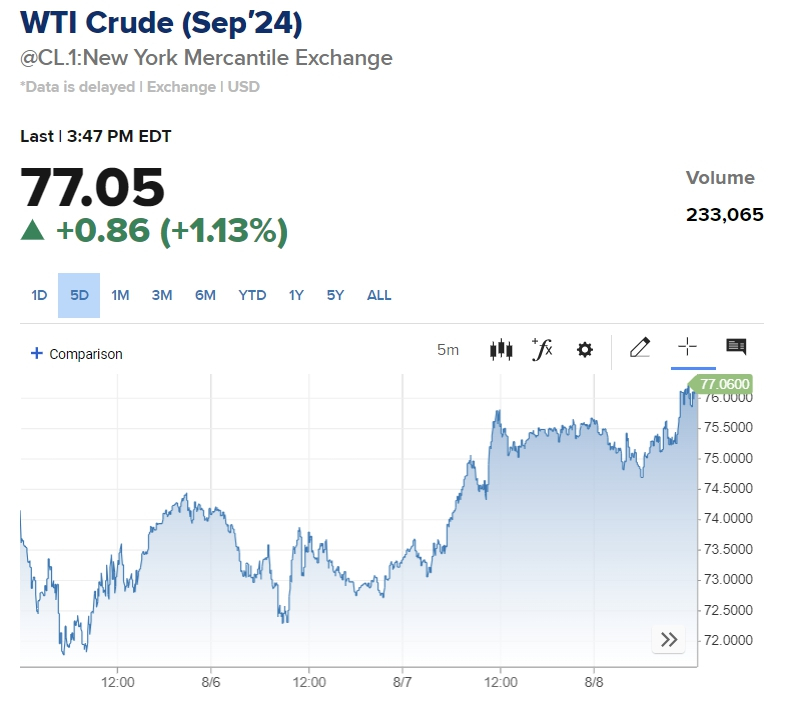Open chart settings gear
Image resolution: width=802 pixels, height=705 pixels.
(x=585, y=350)
